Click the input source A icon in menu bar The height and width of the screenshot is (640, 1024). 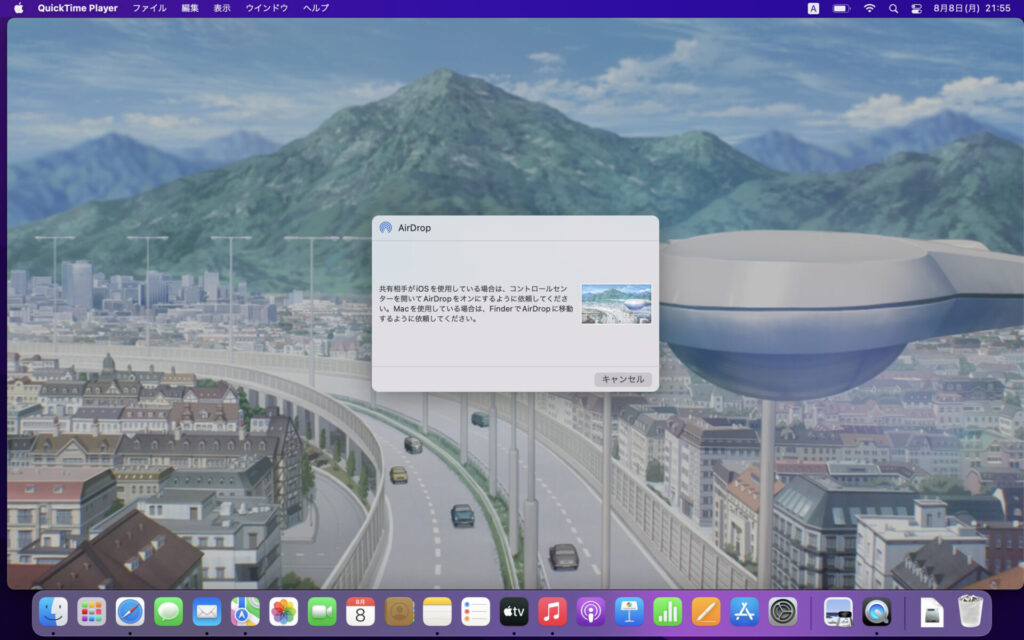pyautogui.click(x=813, y=8)
